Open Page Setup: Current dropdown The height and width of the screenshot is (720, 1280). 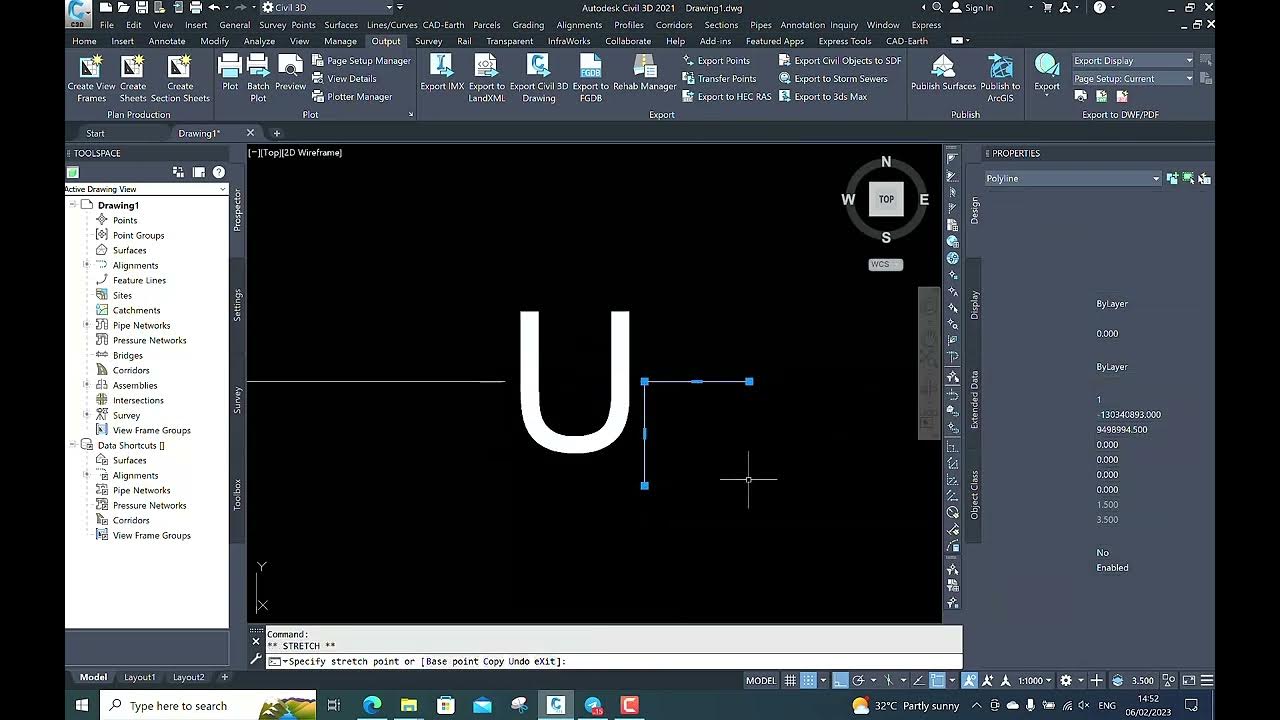1132,79
